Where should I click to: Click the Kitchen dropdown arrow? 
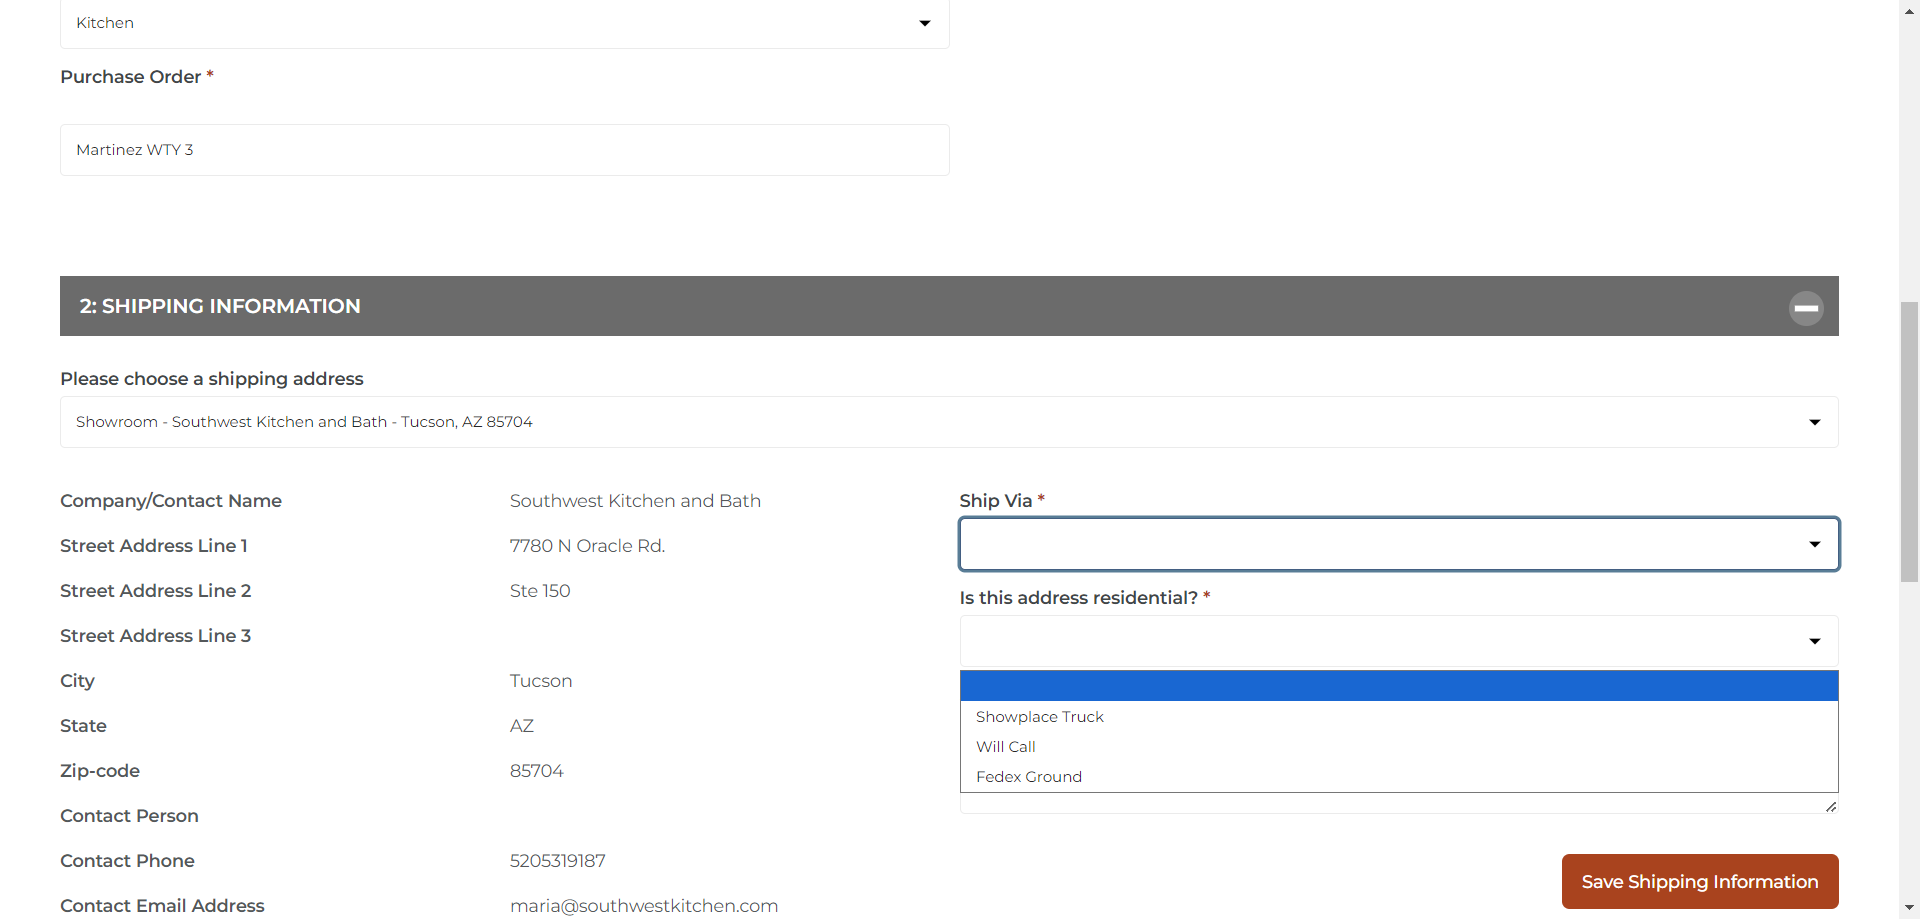[924, 23]
